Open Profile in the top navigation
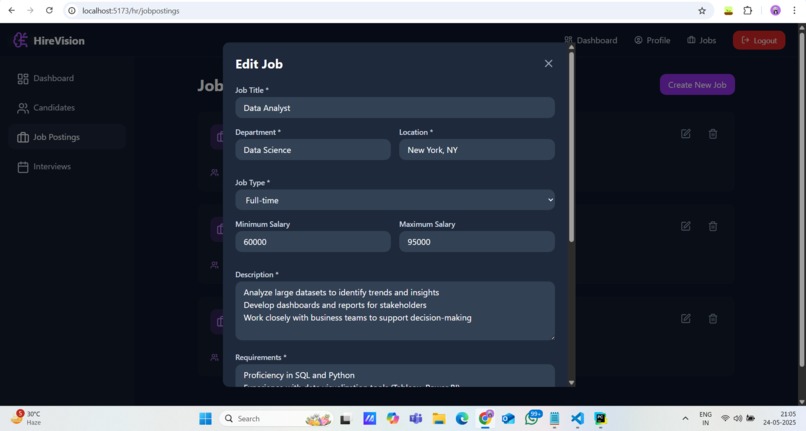 pyautogui.click(x=652, y=40)
